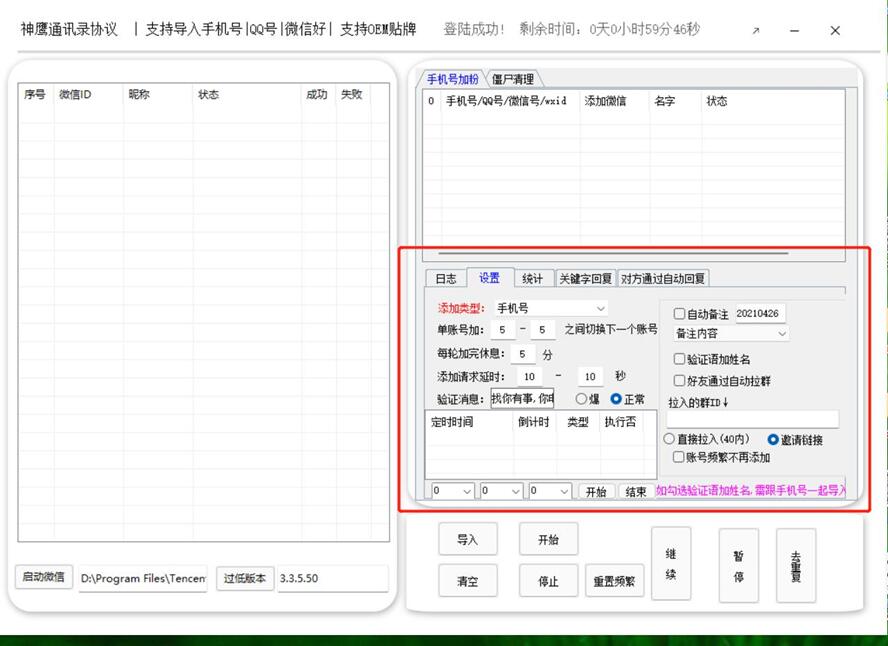Screen dimensions: 888x646
Task: Open the third timer dropdown showing 0
Action: (x=549, y=491)
